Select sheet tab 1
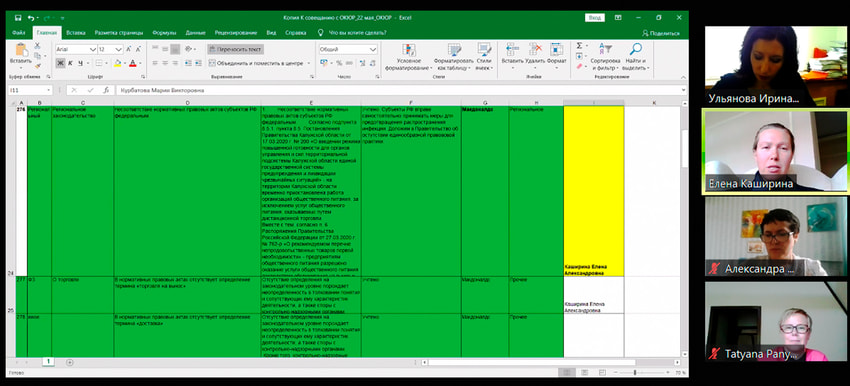Image resolution: width=850 pixels, height=386 pixels. [48, 361]
